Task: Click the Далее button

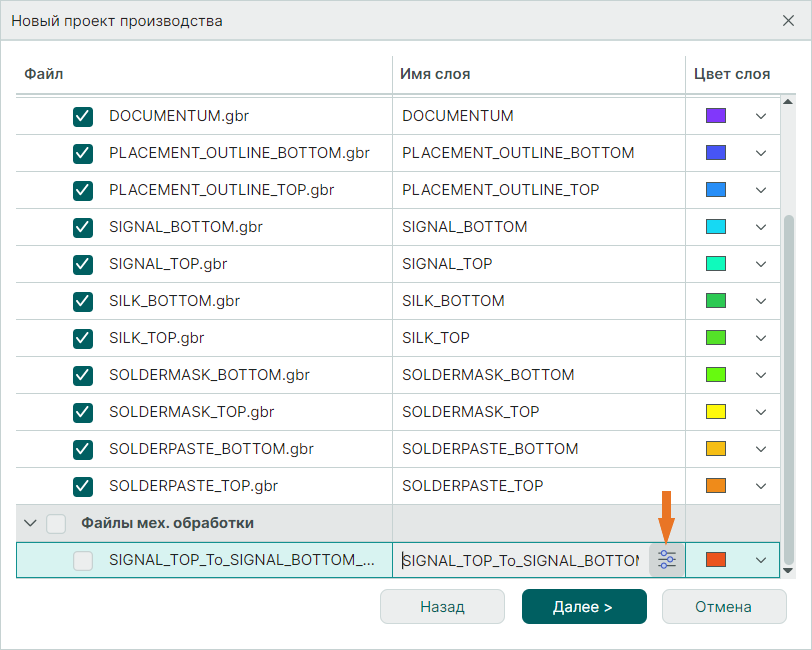Action: [584, 607]
